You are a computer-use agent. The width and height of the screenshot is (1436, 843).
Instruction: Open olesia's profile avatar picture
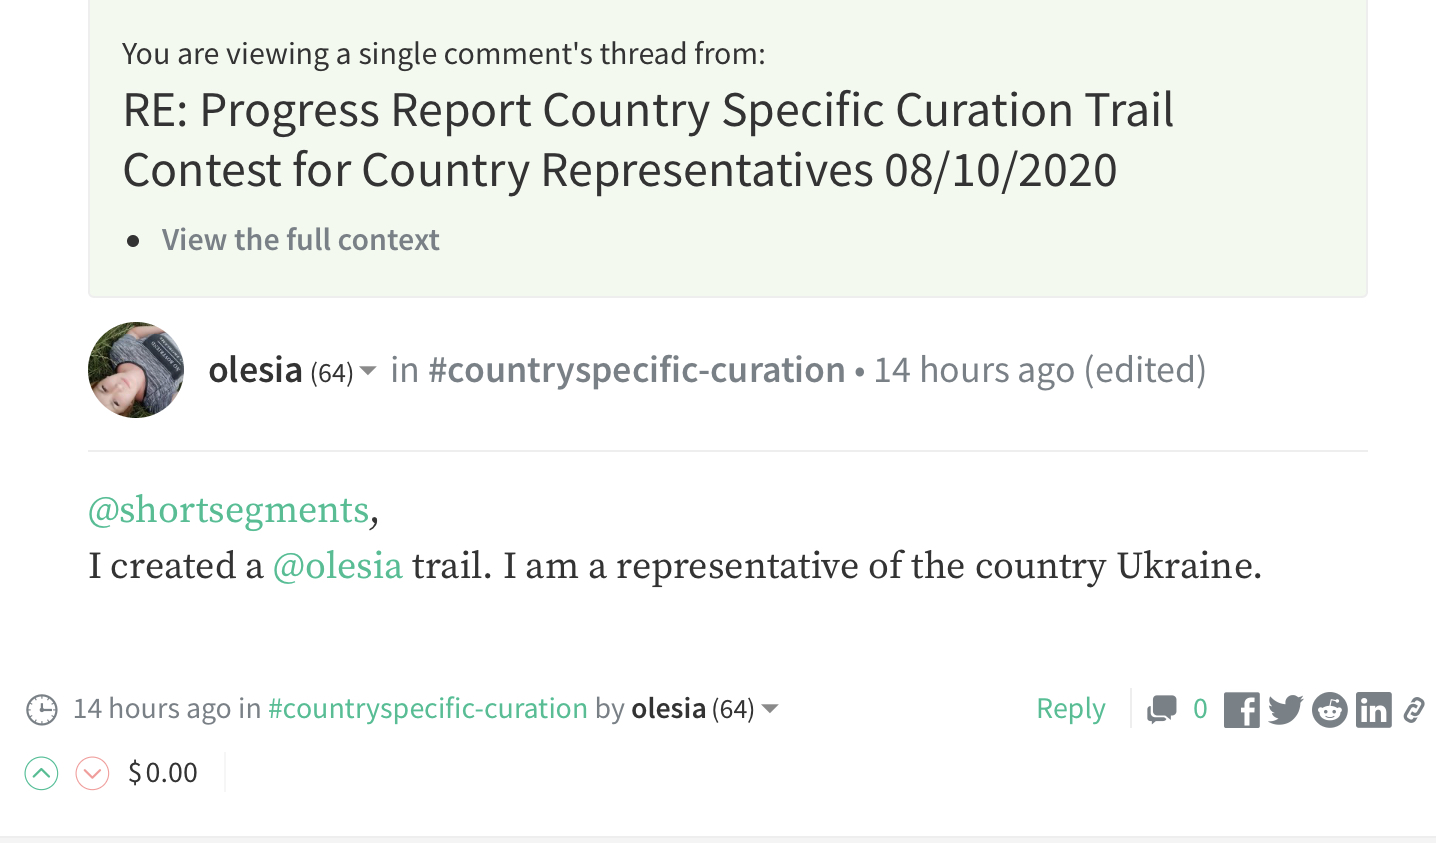[x=136, y=370]
